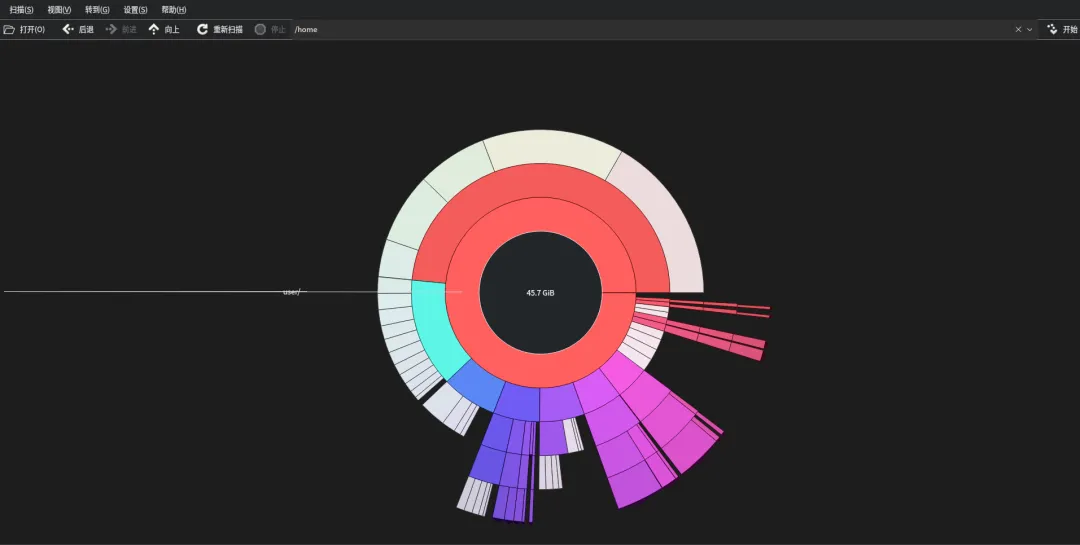
Task: Open the 设置(S) menu
Action: click(135, 10)
